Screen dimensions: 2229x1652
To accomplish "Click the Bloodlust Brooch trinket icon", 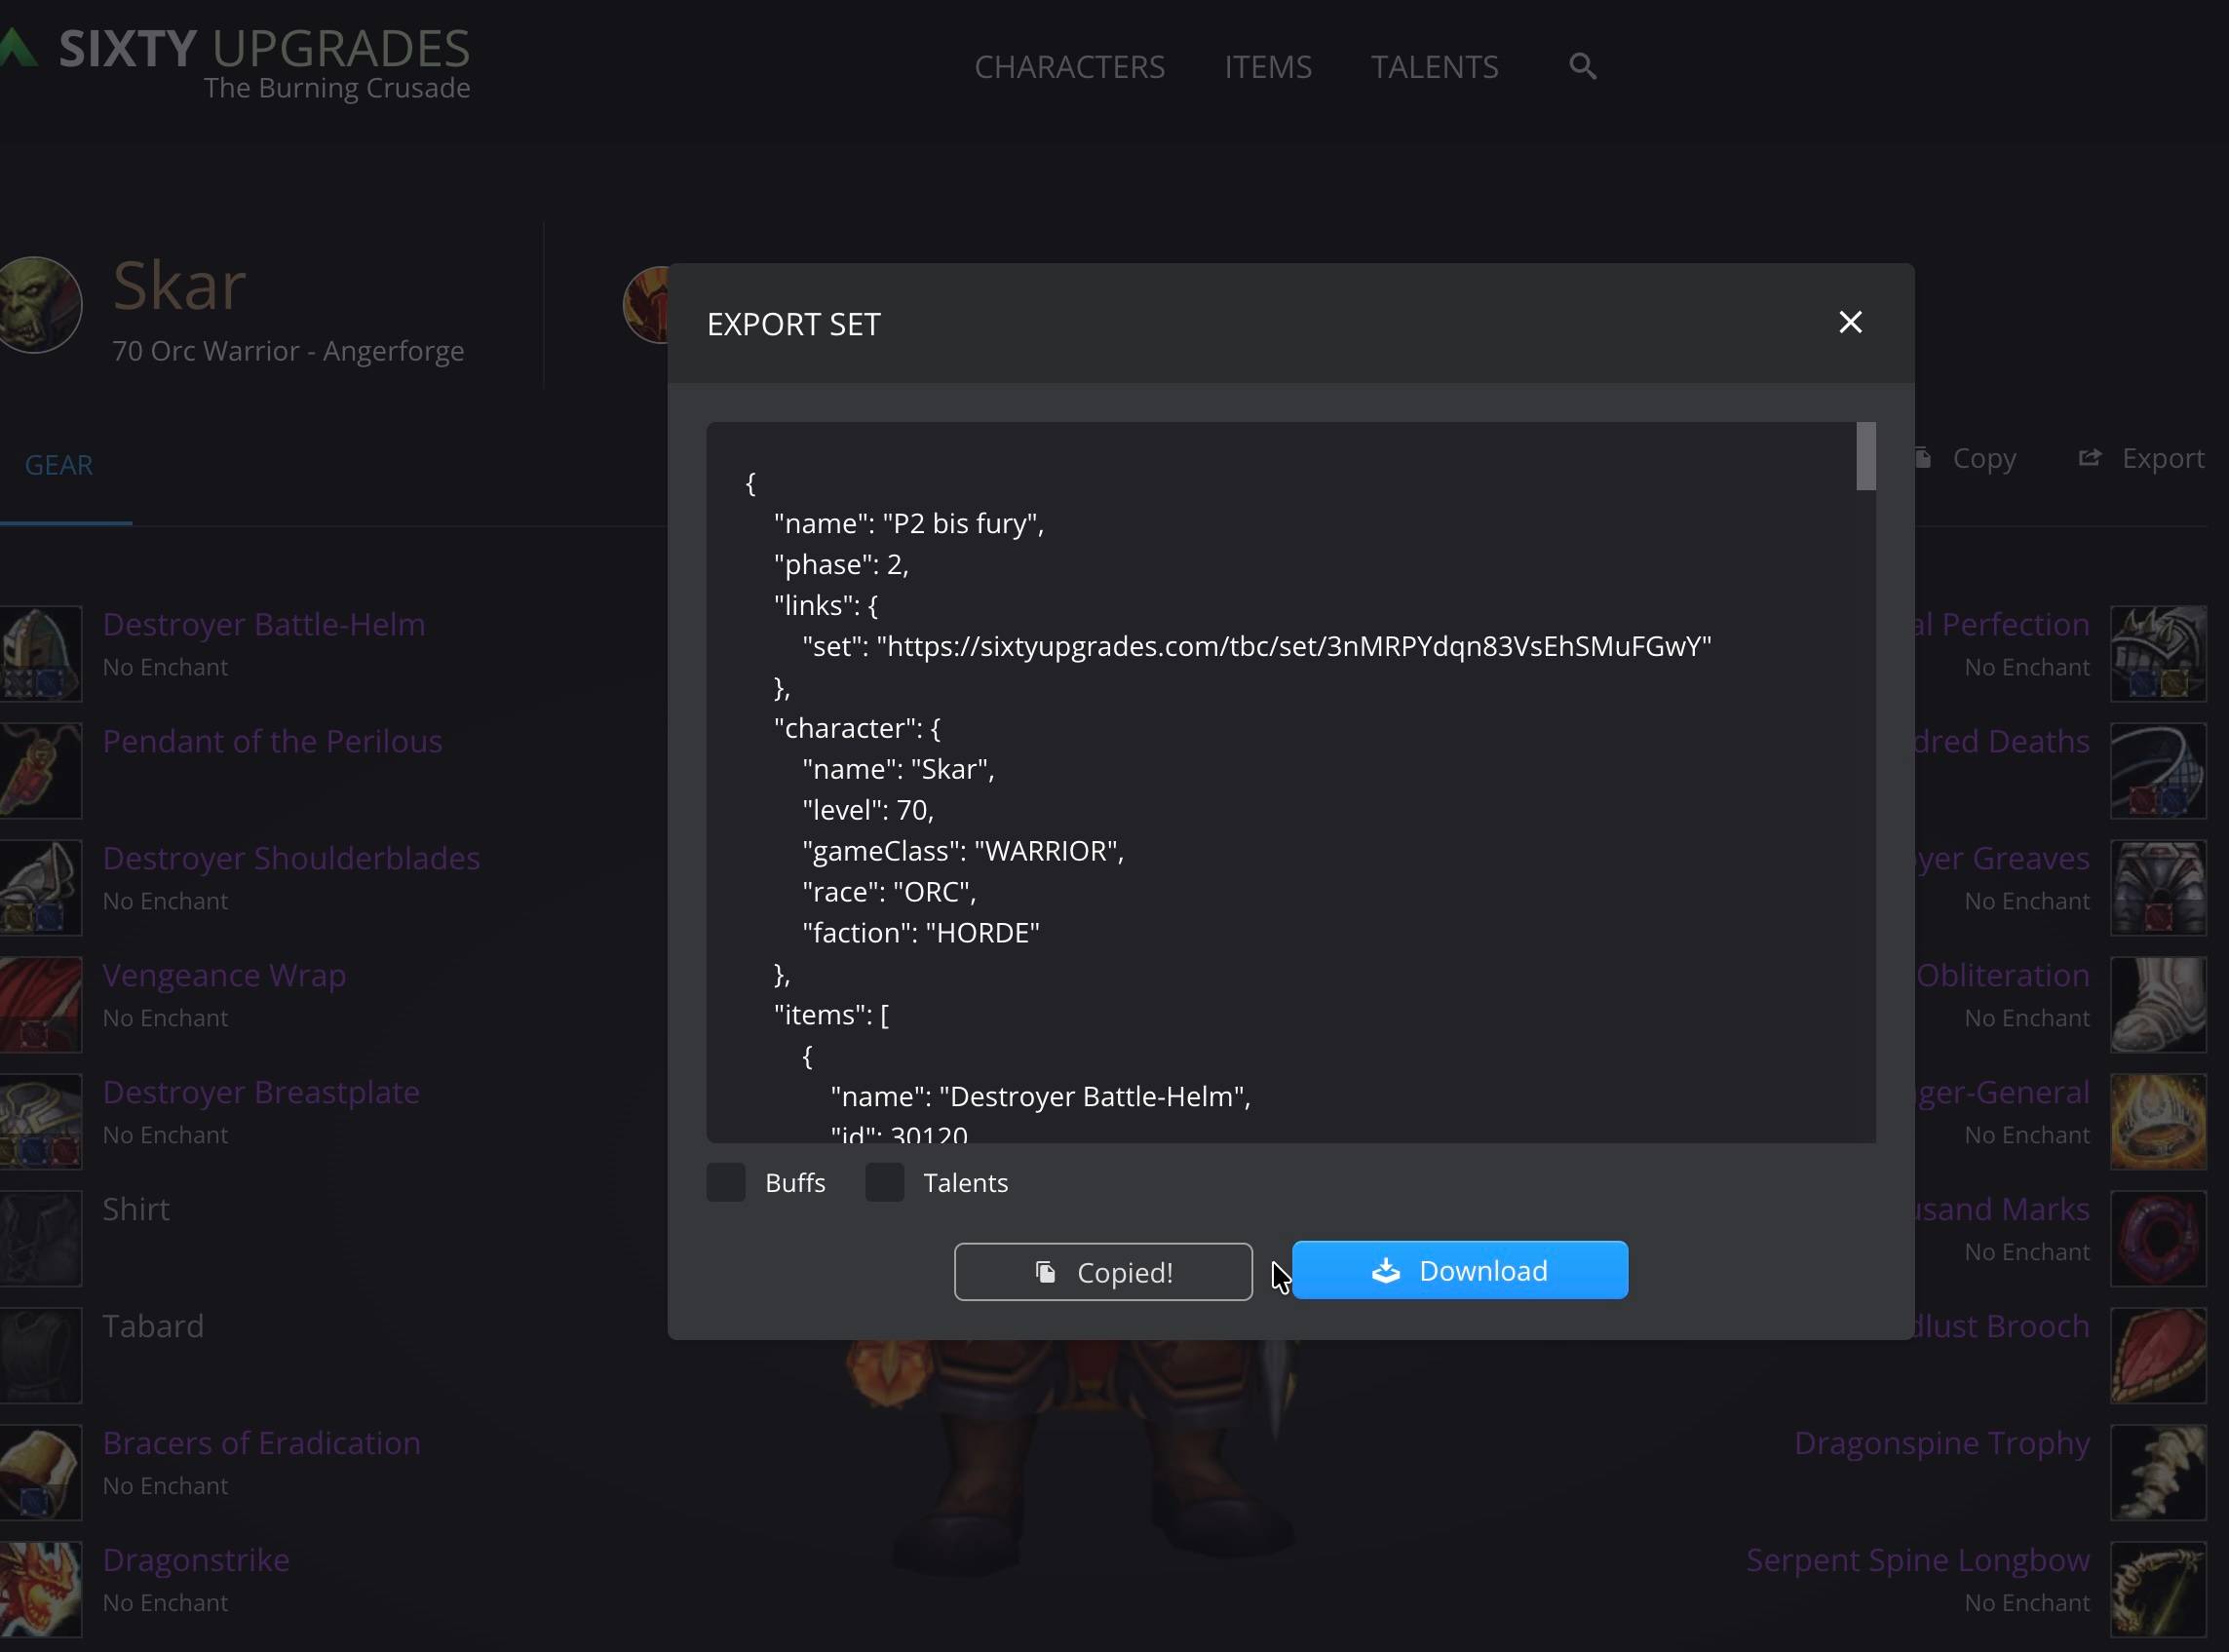I will pos(2158,1354).
